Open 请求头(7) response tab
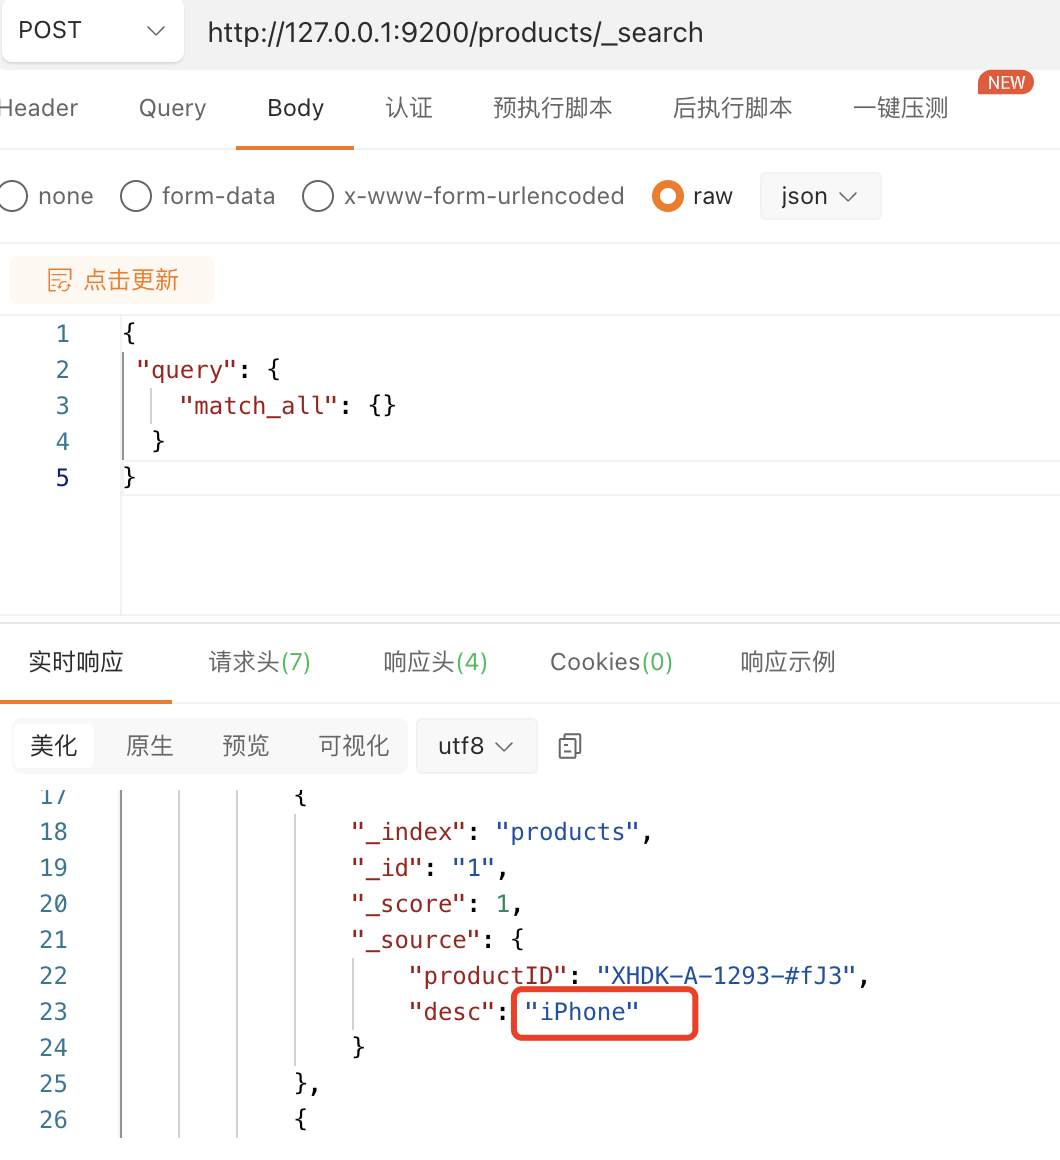Viewport: 1060px width, 1160px height. [x=260, y=661]
